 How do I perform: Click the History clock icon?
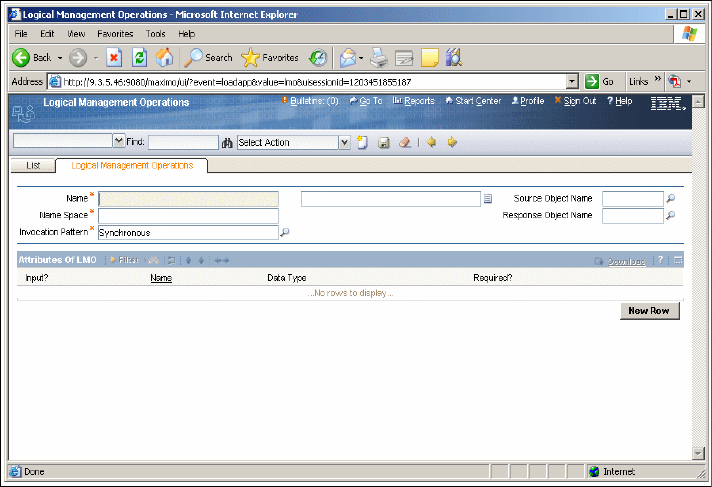pyautogui.click(x=318, y=58)
